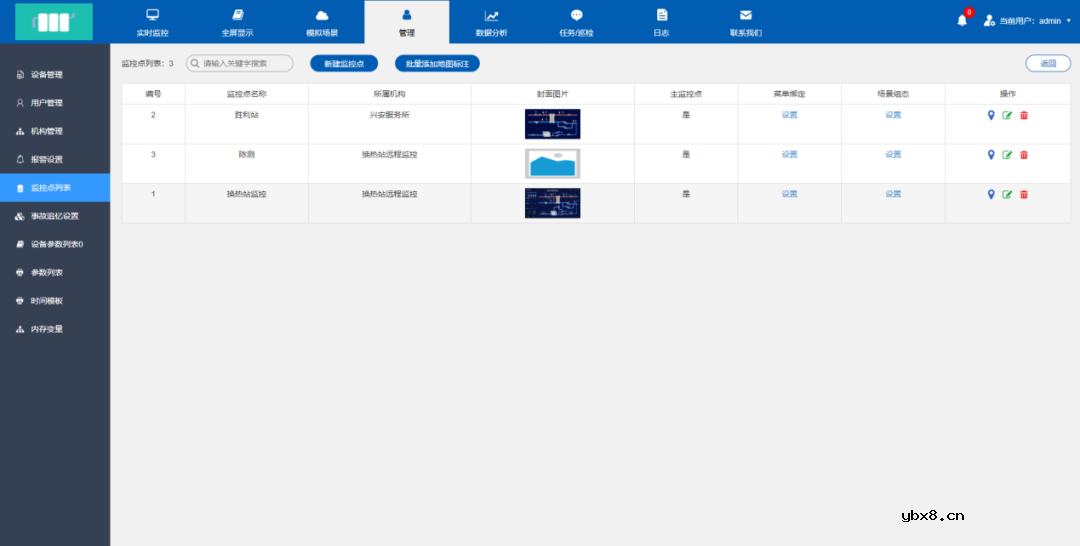This screenshot has width=1080, height=546.
Task: Open 事故追忆设置 in the sidebar
Action: pyautogui.click(x=54, y=216)
